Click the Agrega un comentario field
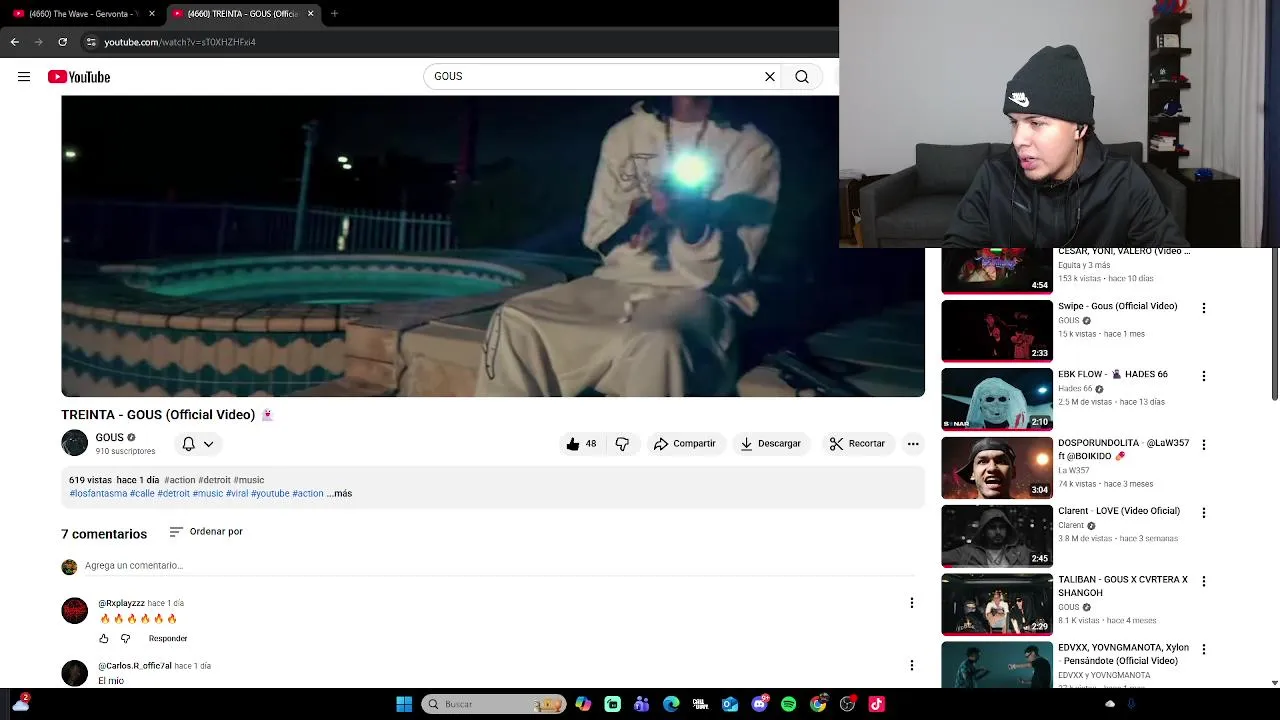1280x720 pixels. click(x=500, y=566)
